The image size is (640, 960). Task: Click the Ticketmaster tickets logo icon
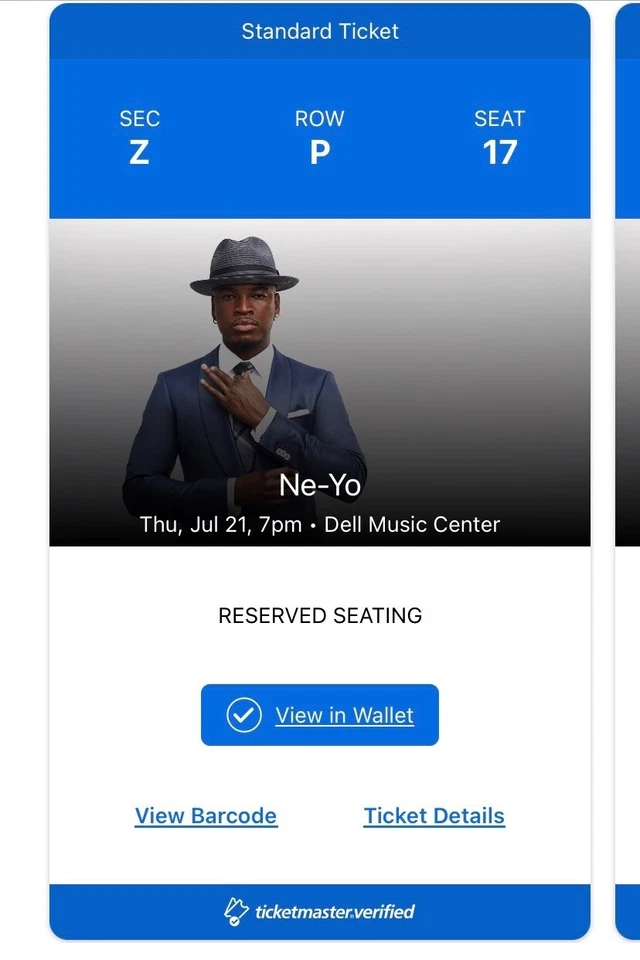click(x=236, y=911)
